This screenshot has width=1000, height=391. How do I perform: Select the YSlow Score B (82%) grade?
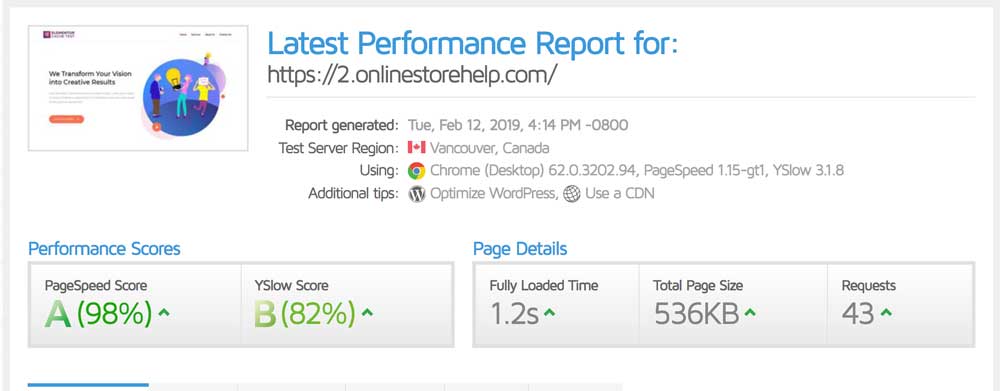305,313
